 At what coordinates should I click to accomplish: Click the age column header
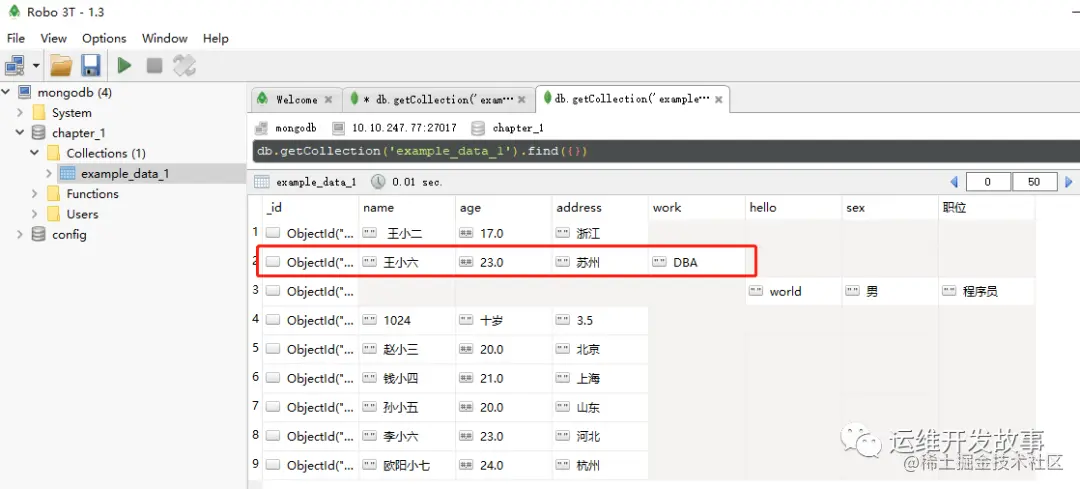503,207
